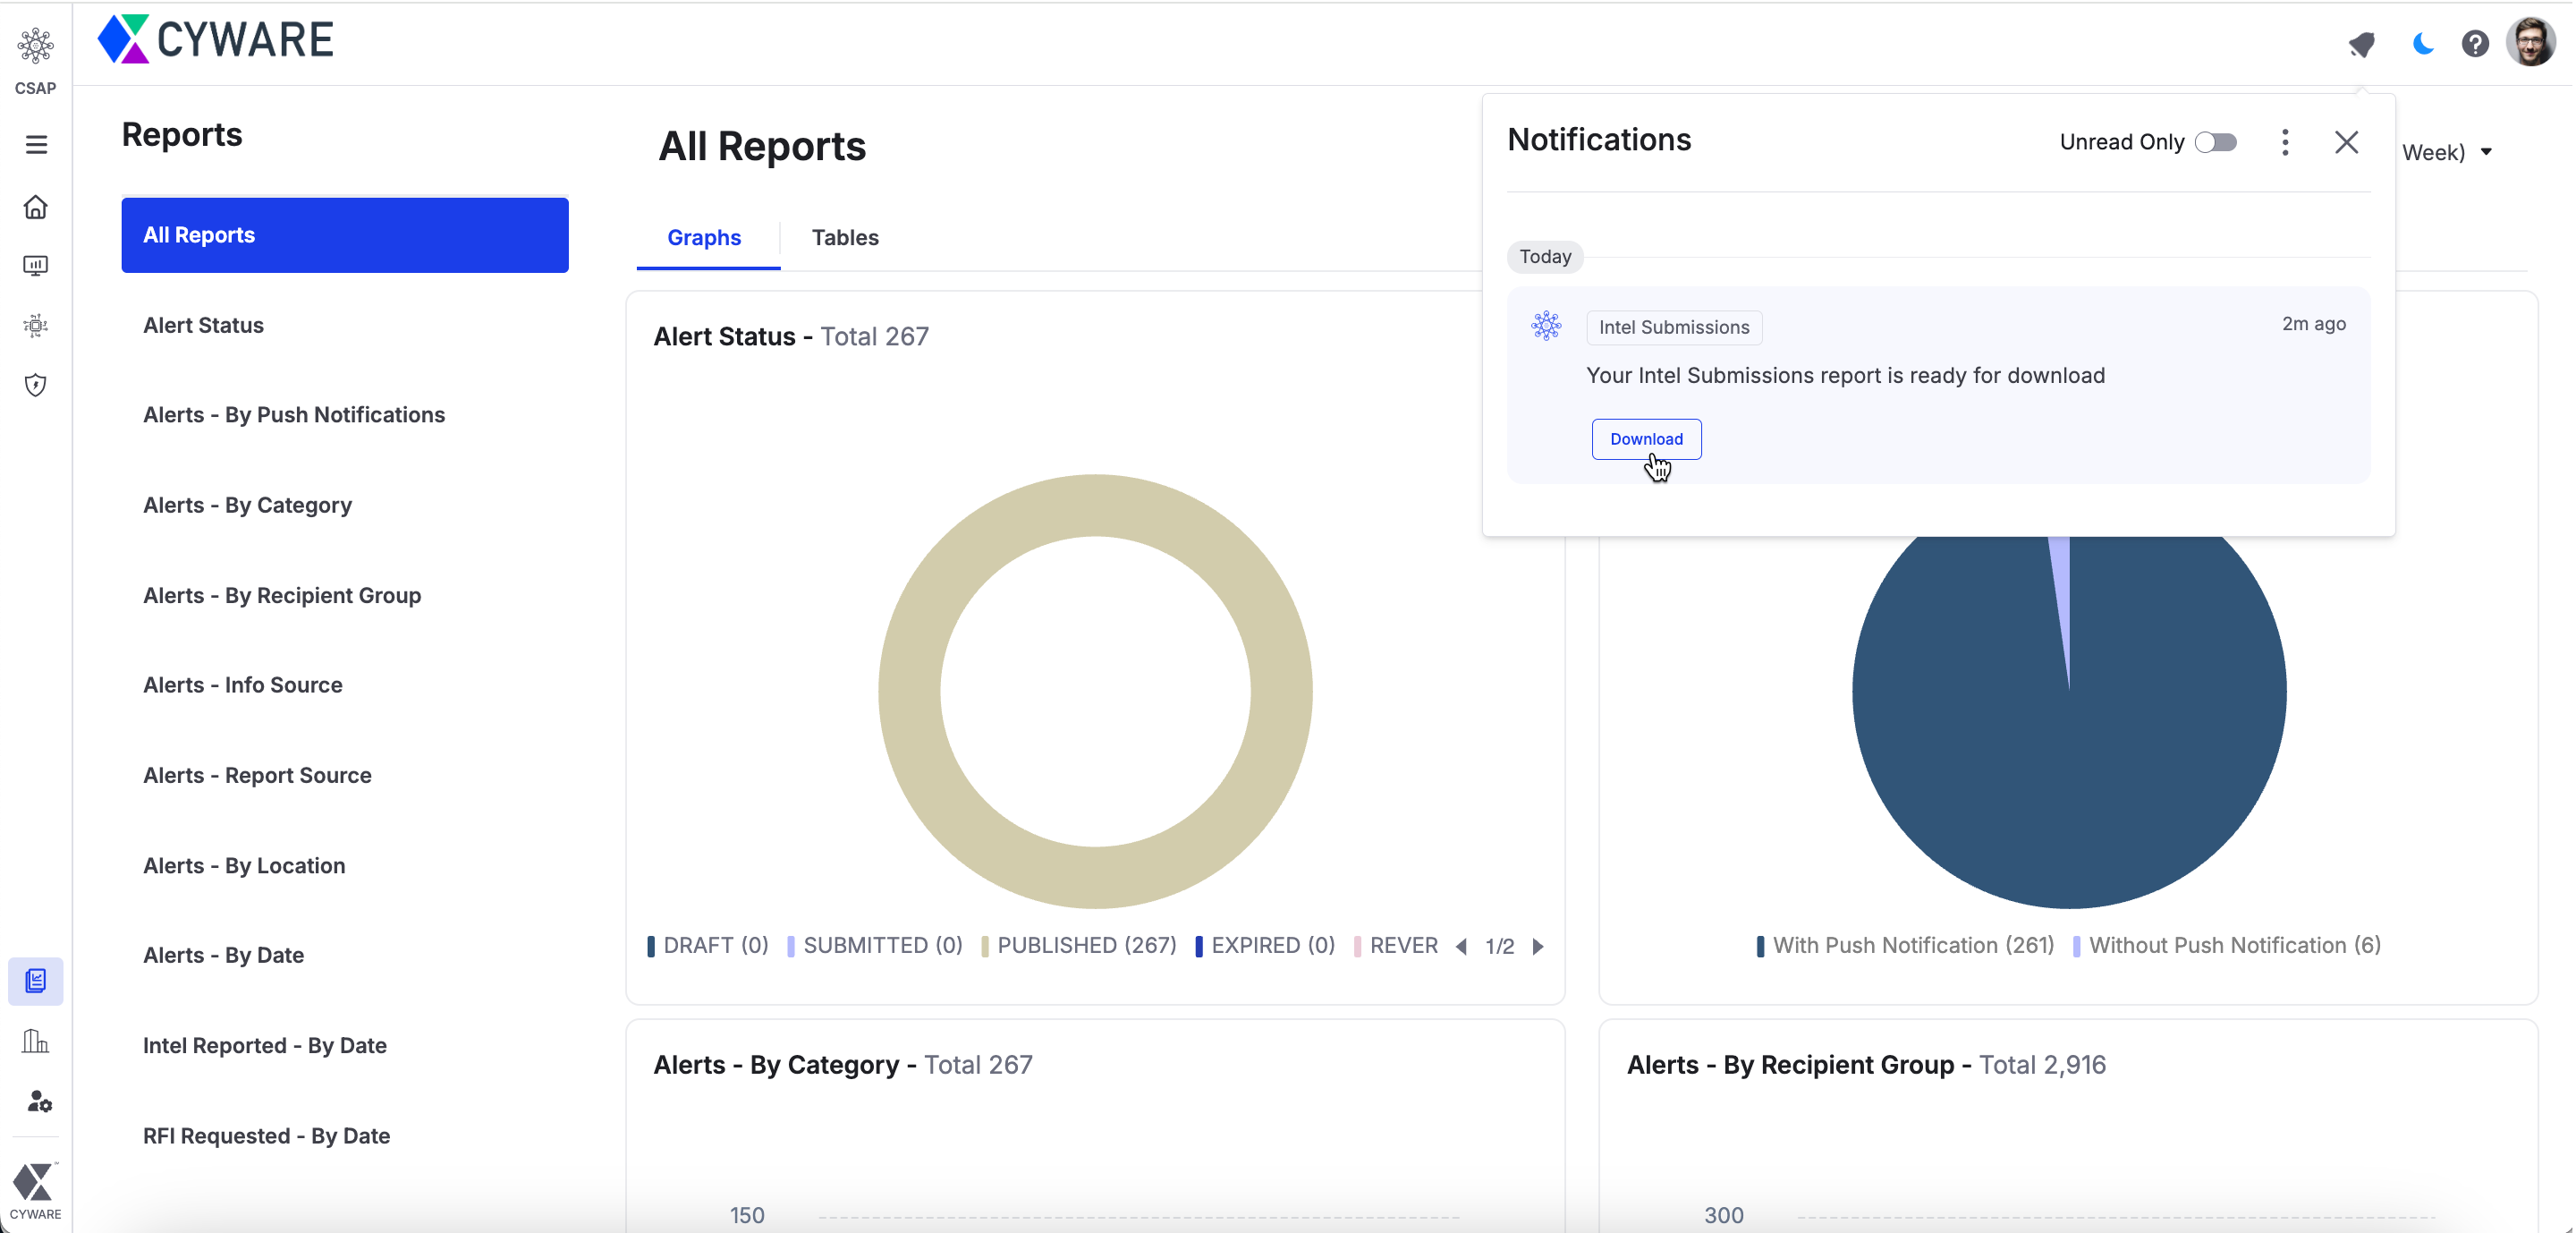Open Alerts - By Push Notifications report
Image resolution: width=2576 pixels, height=1233 pixels.
click(294, 415)
